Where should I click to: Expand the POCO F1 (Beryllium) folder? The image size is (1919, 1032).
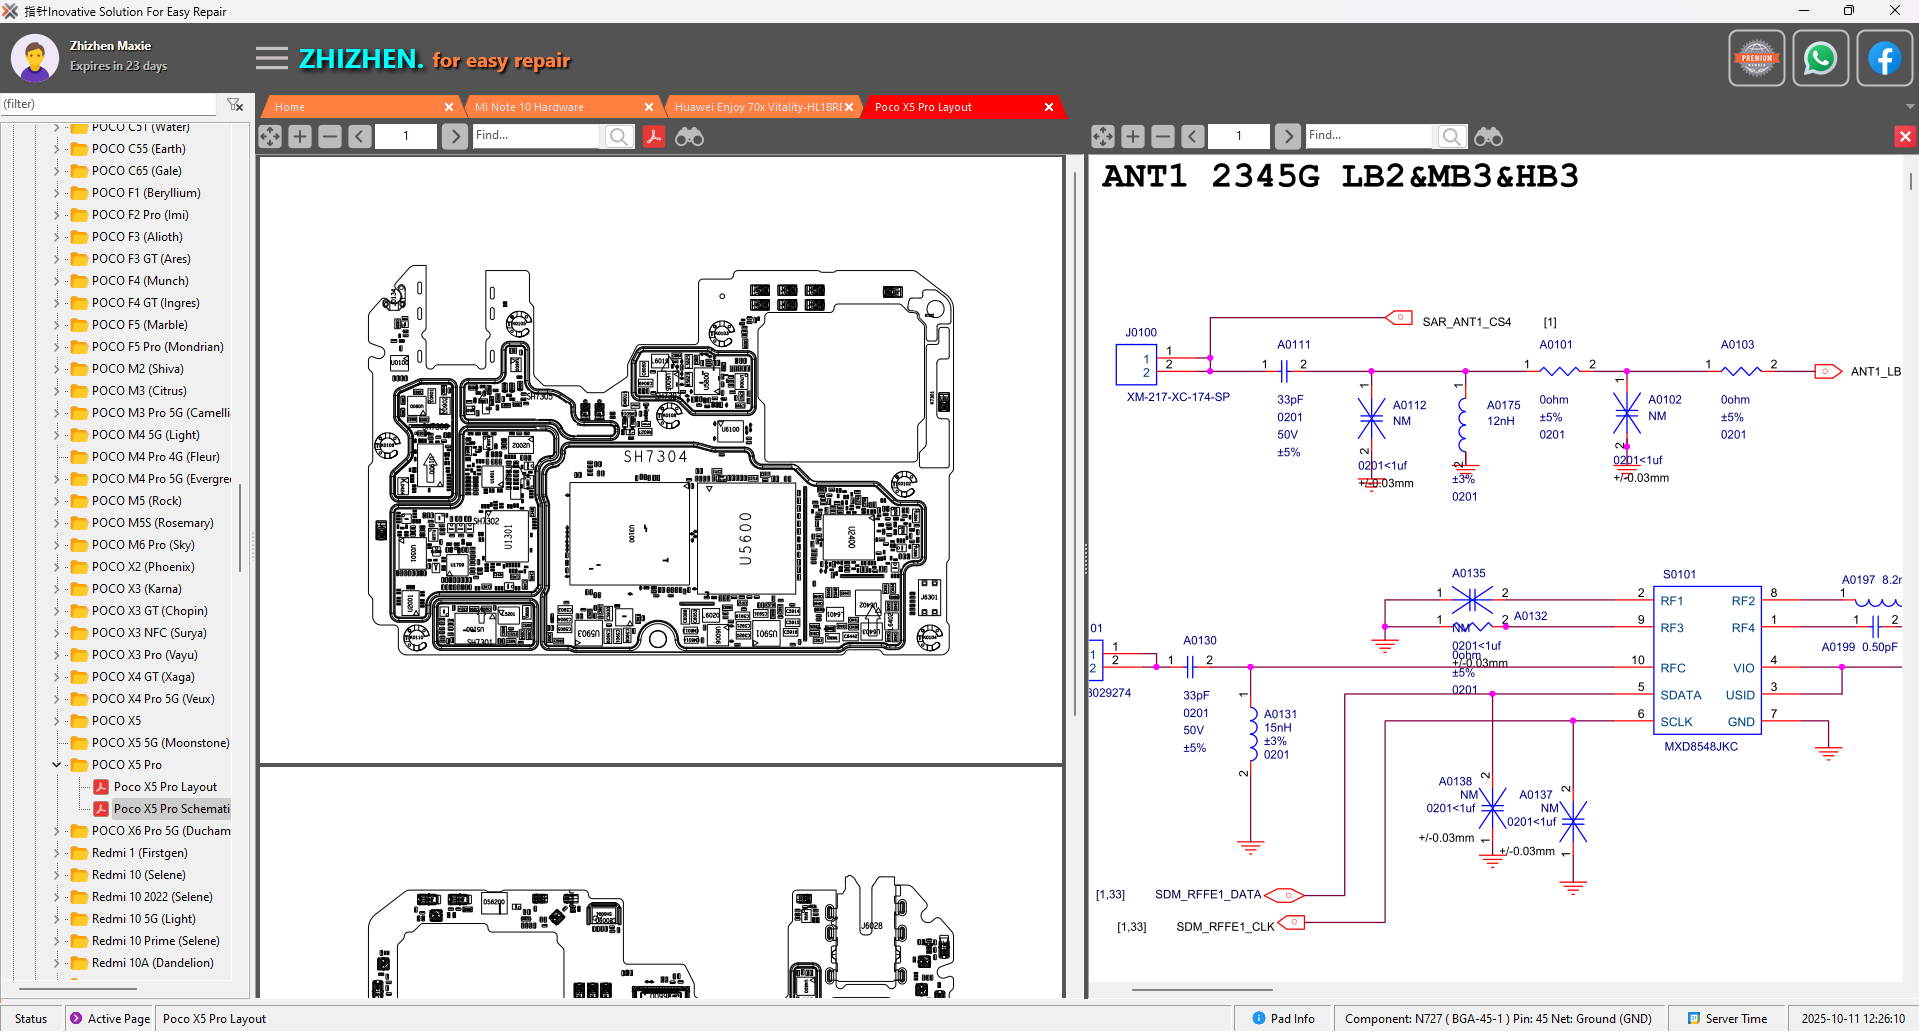[x=57, y=193]
